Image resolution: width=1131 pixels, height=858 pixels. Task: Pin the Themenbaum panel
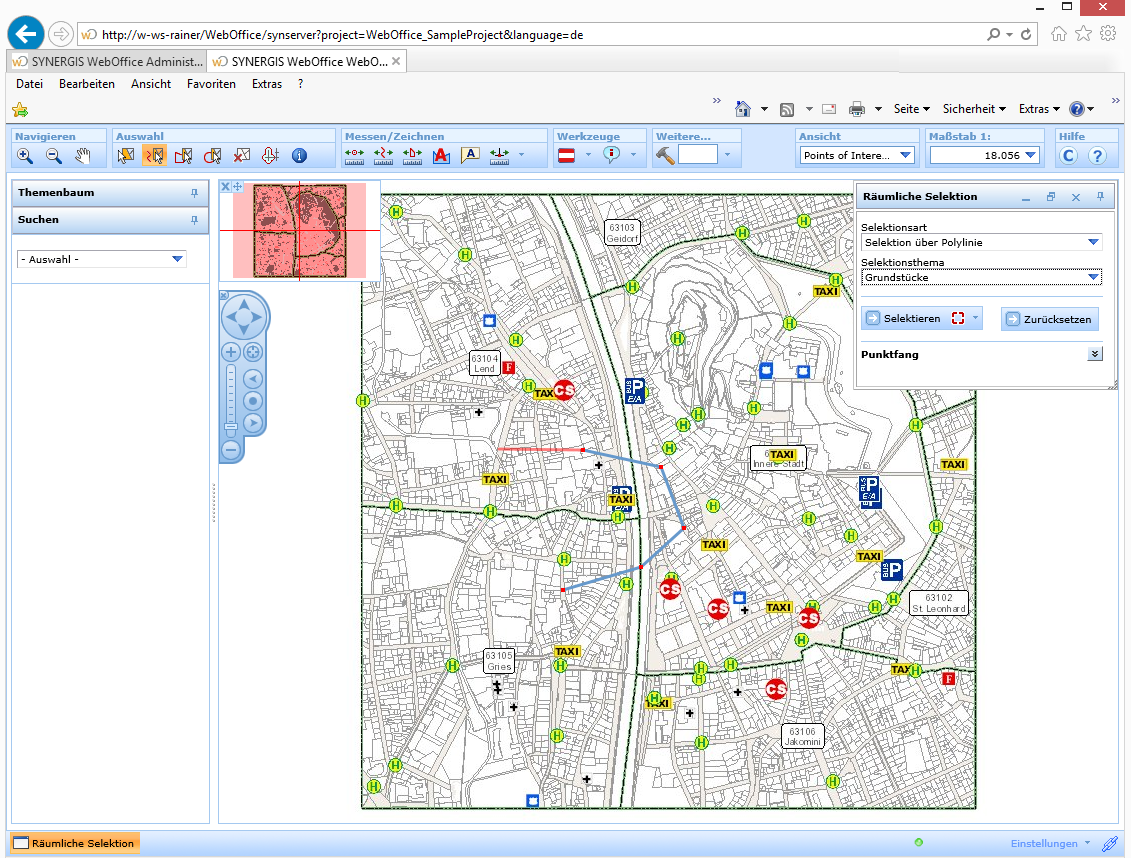coord(195,192)
